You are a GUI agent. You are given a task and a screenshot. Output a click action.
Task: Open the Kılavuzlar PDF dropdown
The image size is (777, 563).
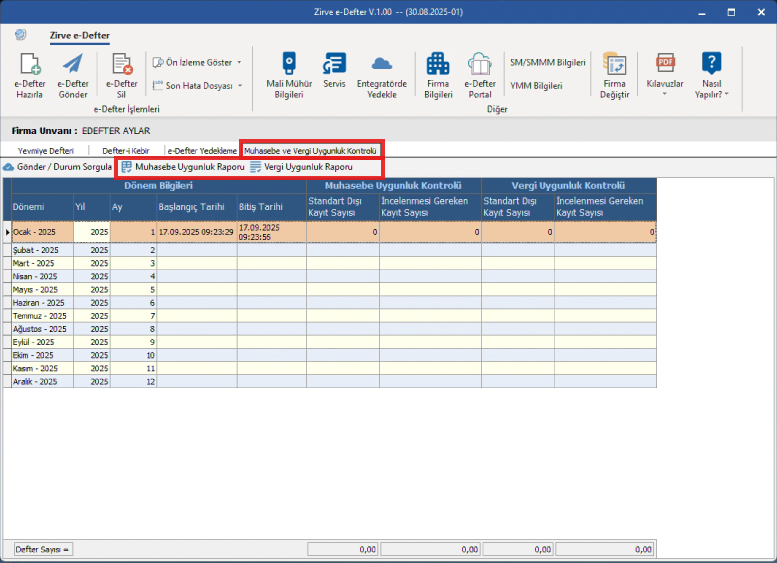[665, 75]
